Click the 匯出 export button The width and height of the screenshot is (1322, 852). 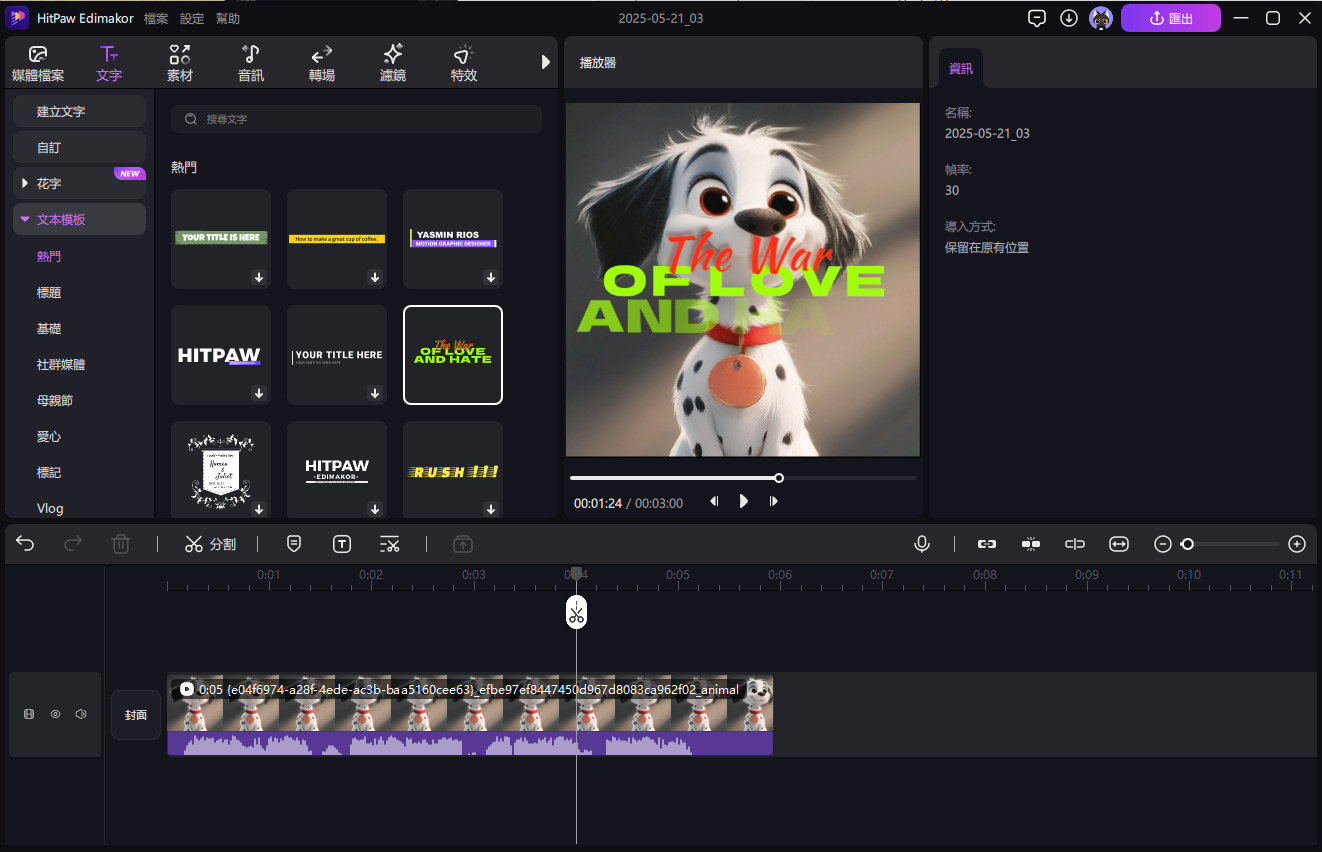(1171, 18)
